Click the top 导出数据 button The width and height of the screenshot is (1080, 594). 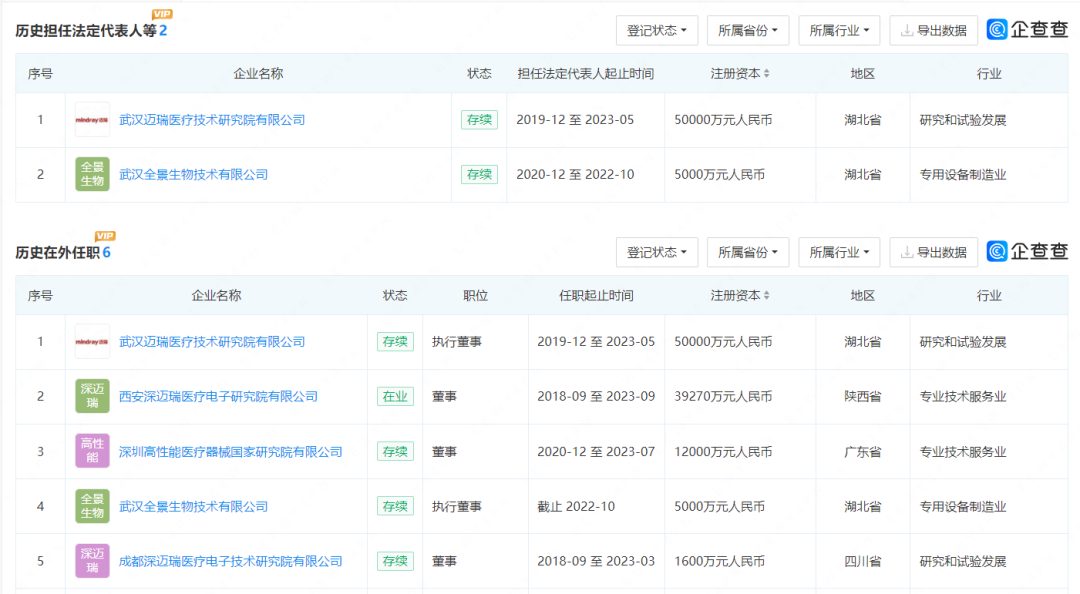933,30
